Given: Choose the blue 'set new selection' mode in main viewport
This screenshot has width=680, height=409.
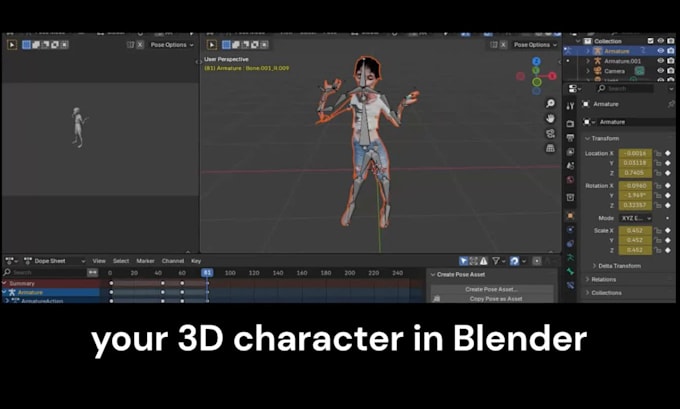Looking at the screenshot, I should tap(226, 45).
